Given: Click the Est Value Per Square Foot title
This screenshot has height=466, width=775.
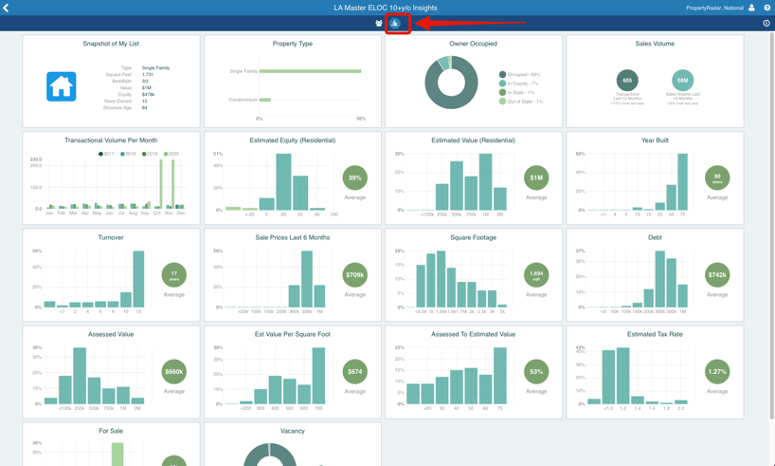Looking at the screenshot, I should 292,334.
